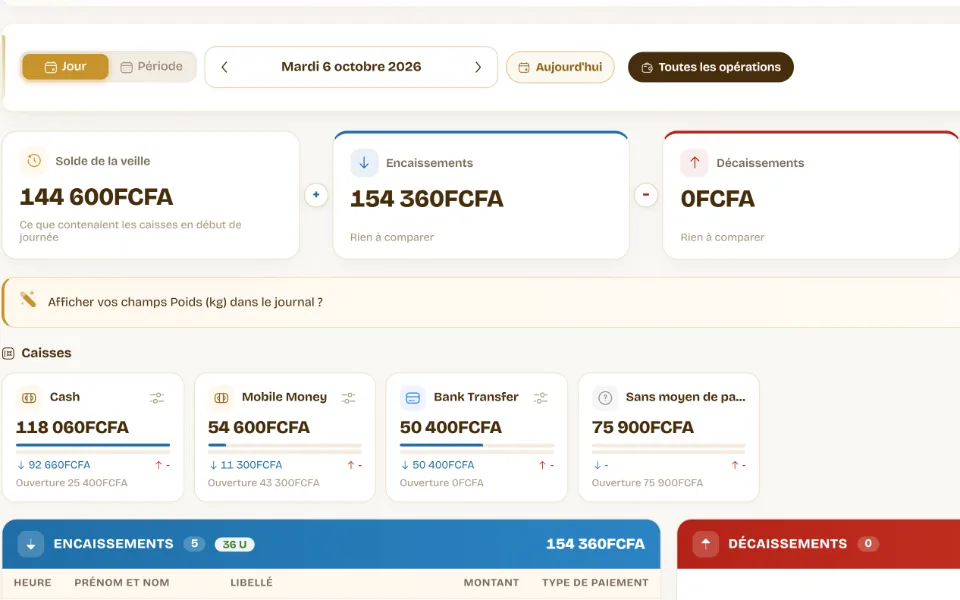The image size is (960, 600).
Task: Click the Encaissements down-arrow card icon
Action: pos(364,163)
